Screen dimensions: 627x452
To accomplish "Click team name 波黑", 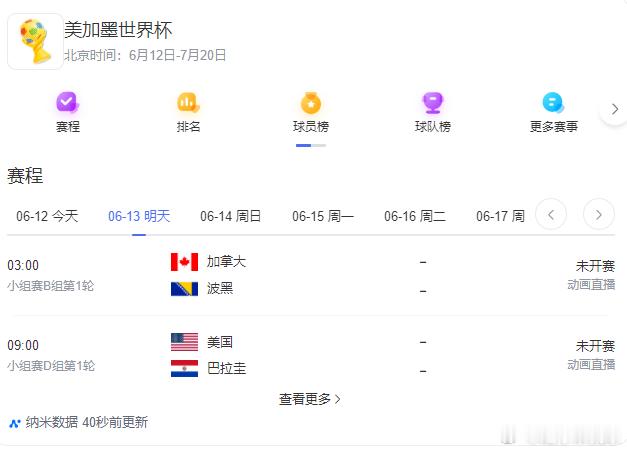I will coord(220,288).
